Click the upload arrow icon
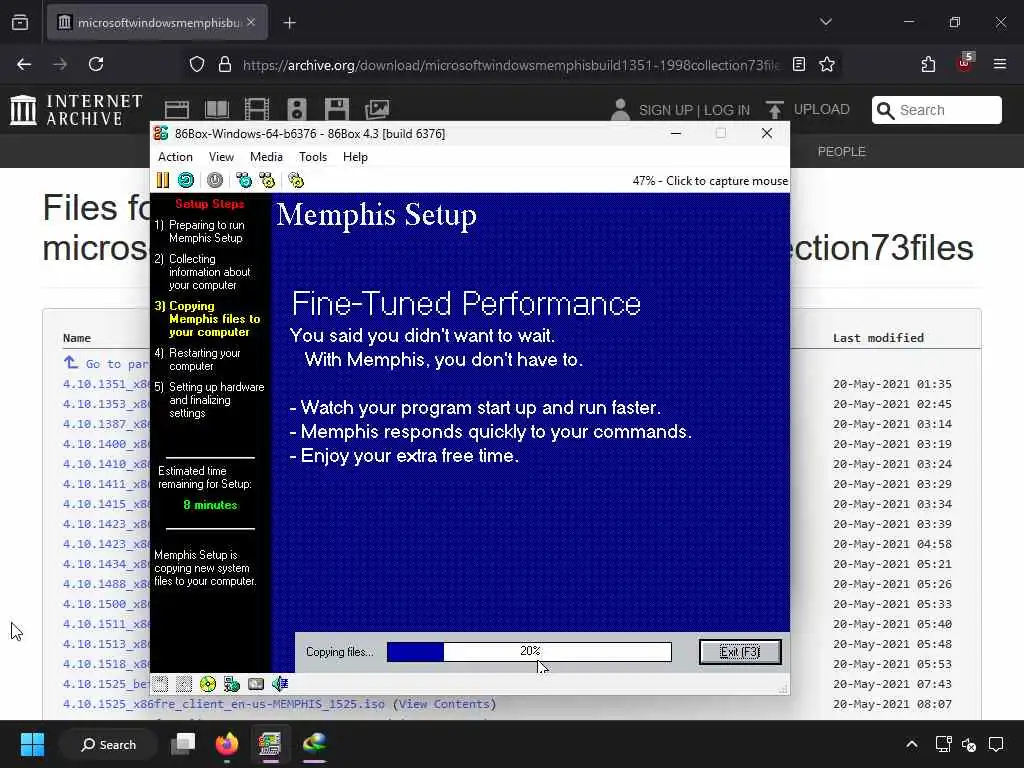 click(x=775, y=110)
